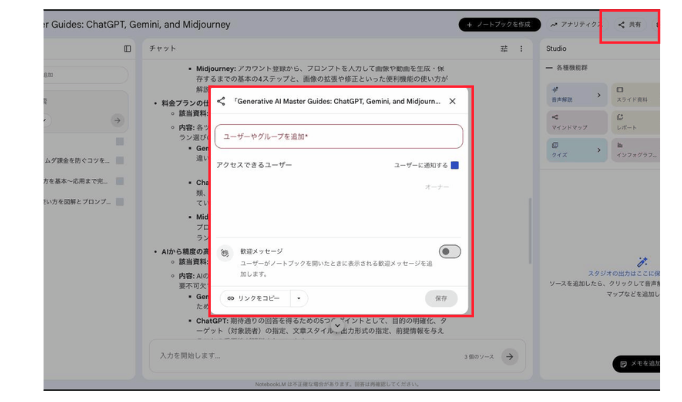This screenshot has height=402, width=682.
Task: Collapse the sources panel icon
Action: coord(127,48)
